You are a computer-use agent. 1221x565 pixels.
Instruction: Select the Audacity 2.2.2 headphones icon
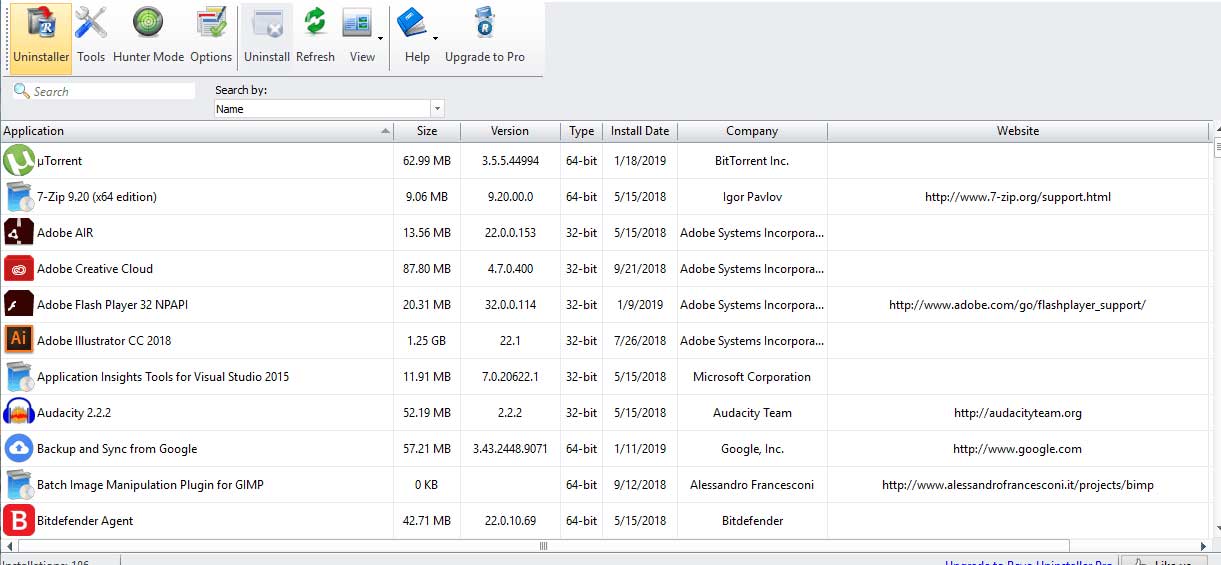(x=18, y=413)
